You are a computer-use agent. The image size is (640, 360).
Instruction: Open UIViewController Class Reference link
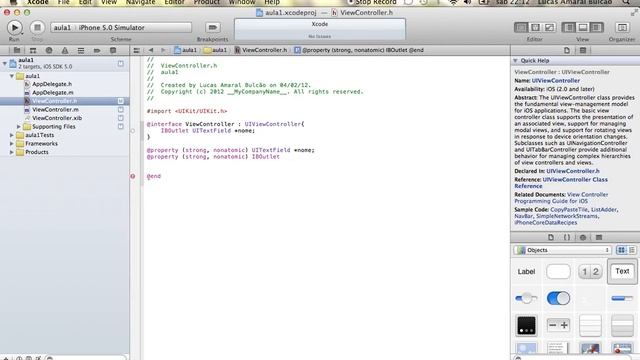561,182
